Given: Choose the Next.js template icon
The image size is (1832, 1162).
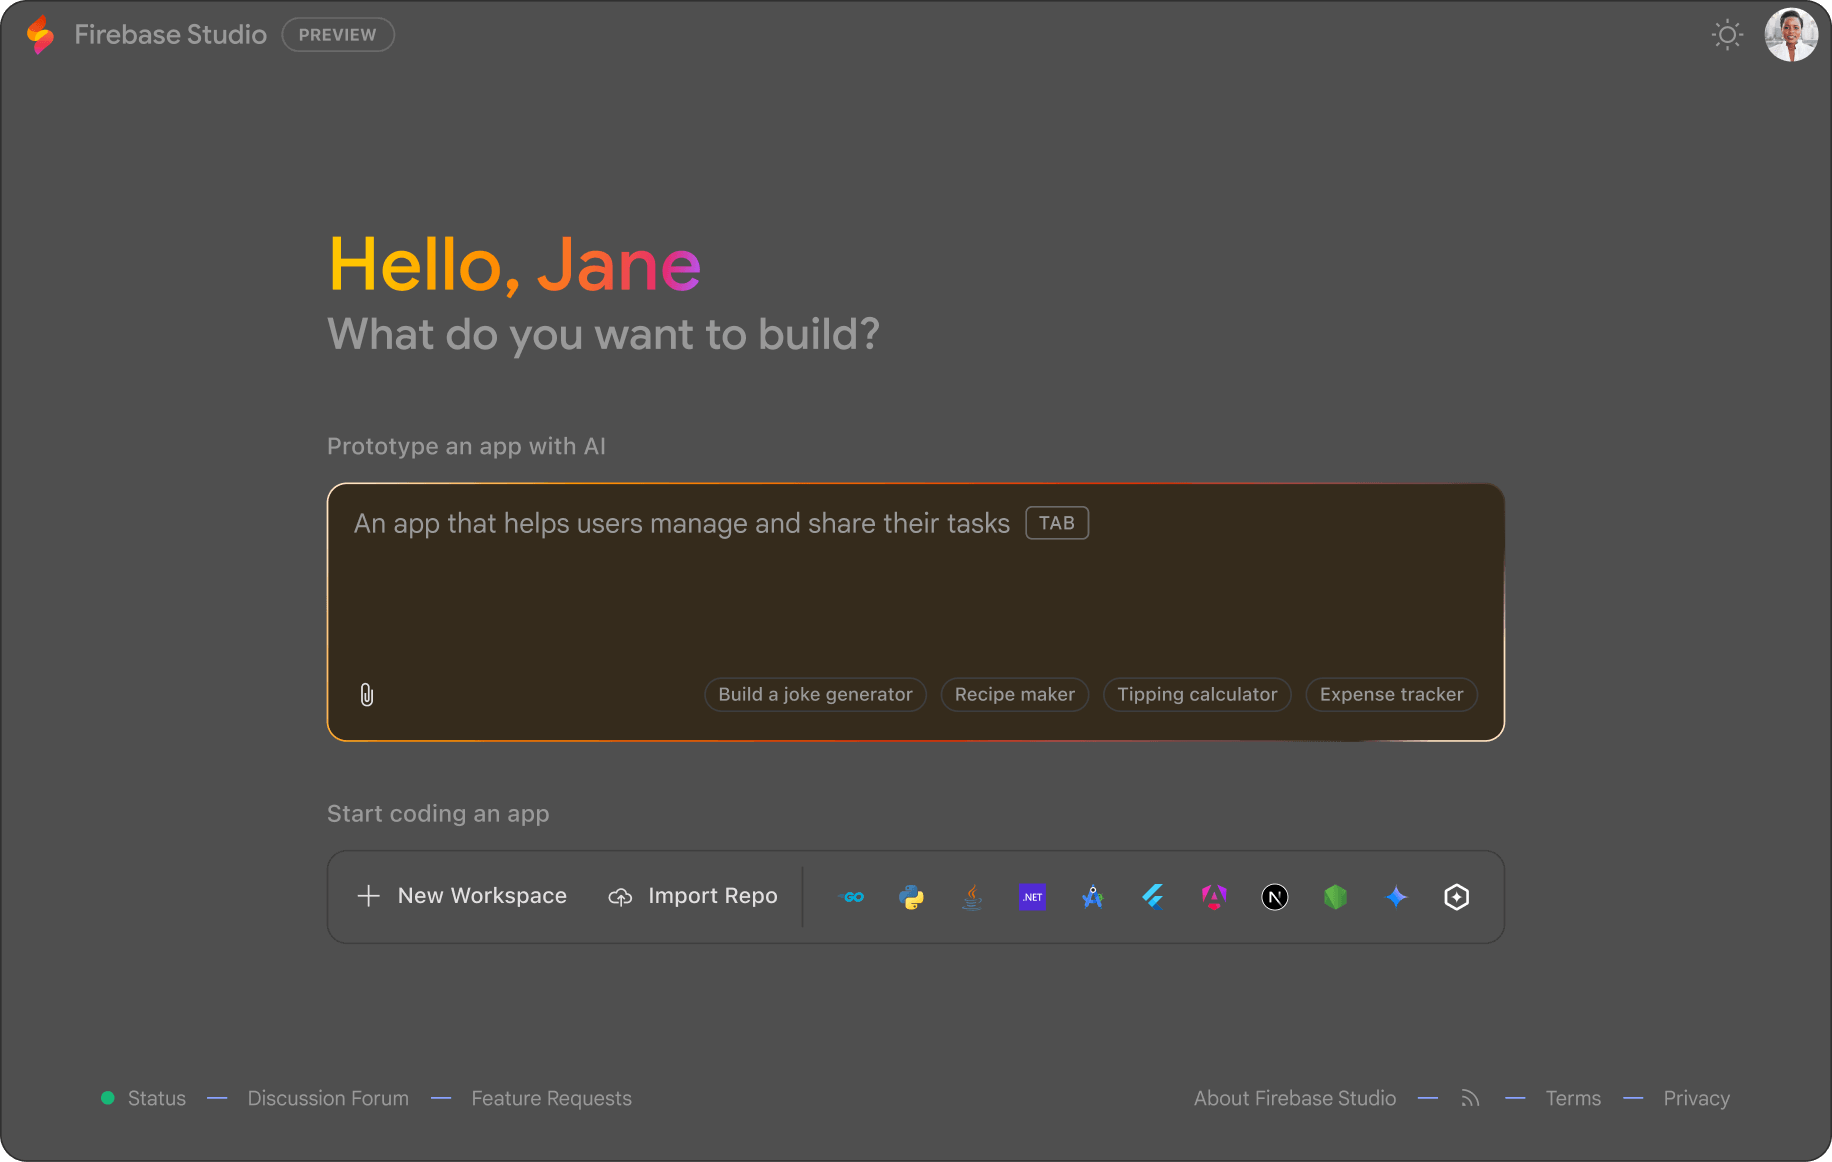Looking at the screenshot, I should [1274, 897].
